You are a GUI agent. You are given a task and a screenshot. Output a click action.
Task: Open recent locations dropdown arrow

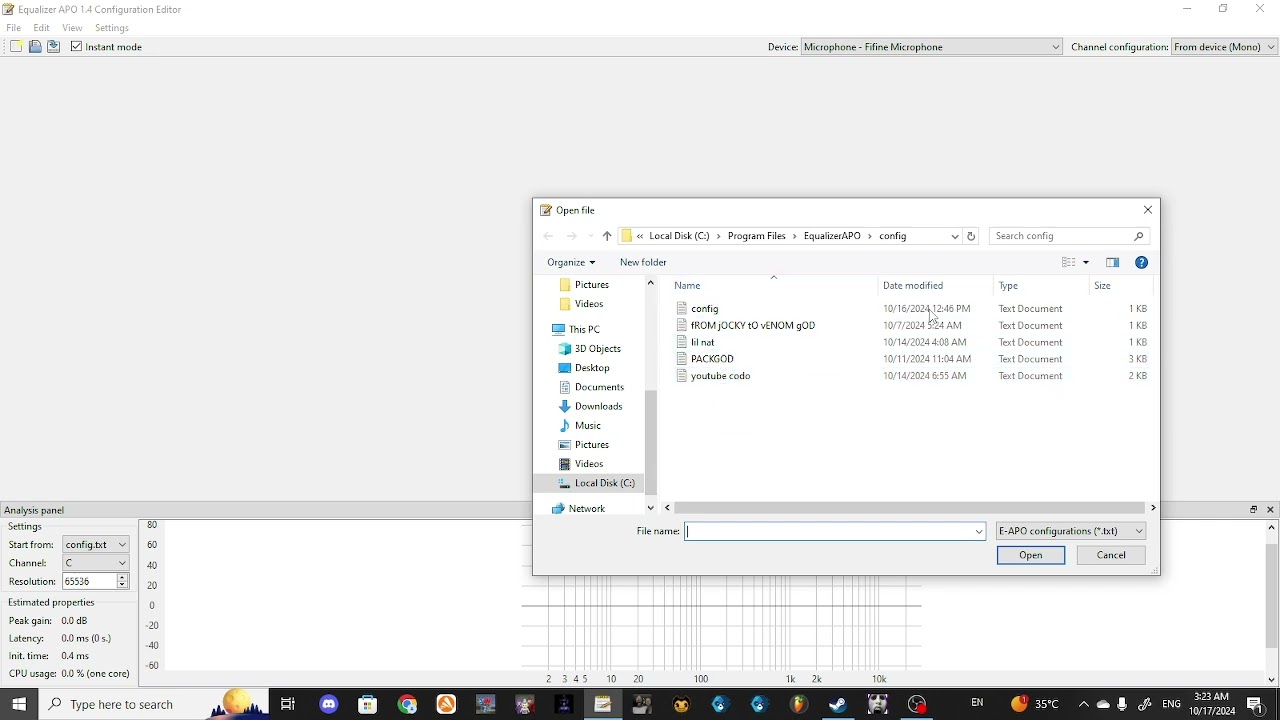591,238
